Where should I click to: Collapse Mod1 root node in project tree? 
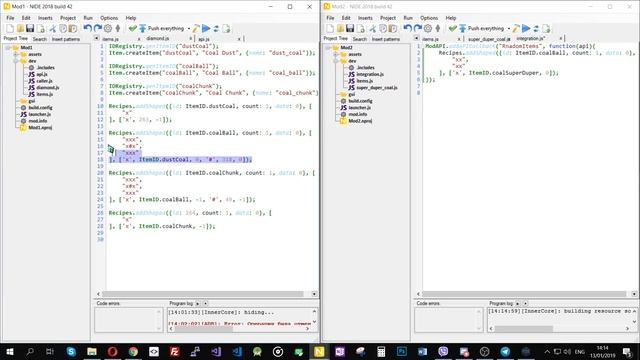tap(7, 48)
